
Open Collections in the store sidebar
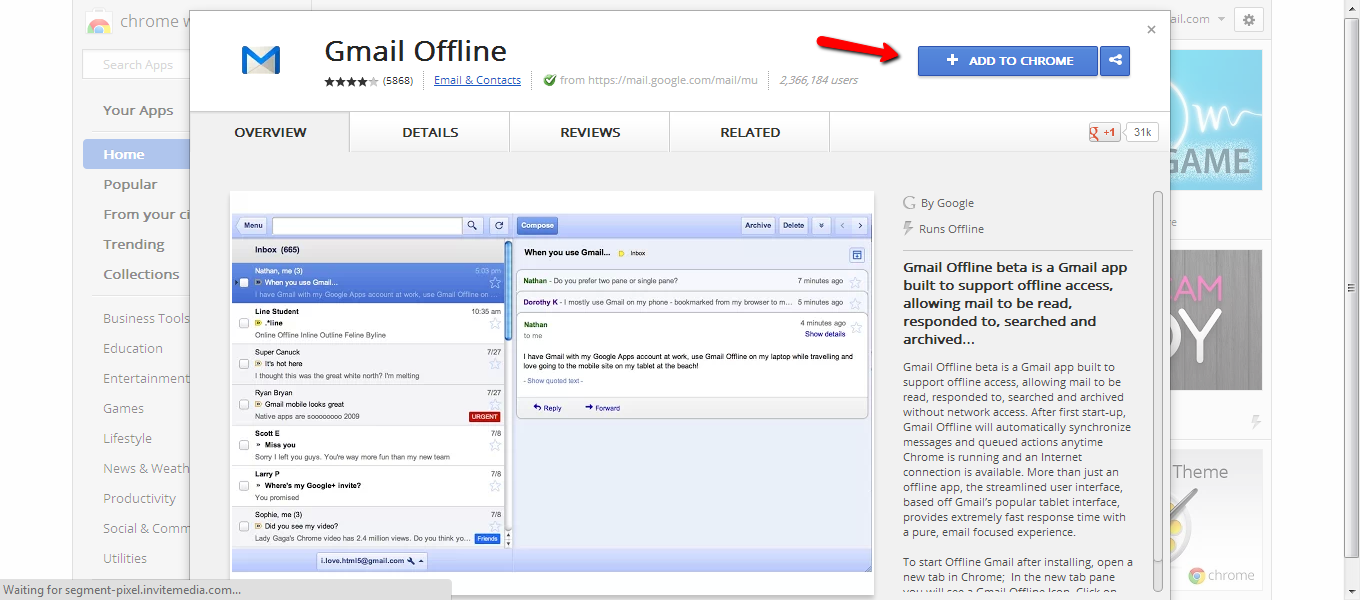click(x=141, y=274)
